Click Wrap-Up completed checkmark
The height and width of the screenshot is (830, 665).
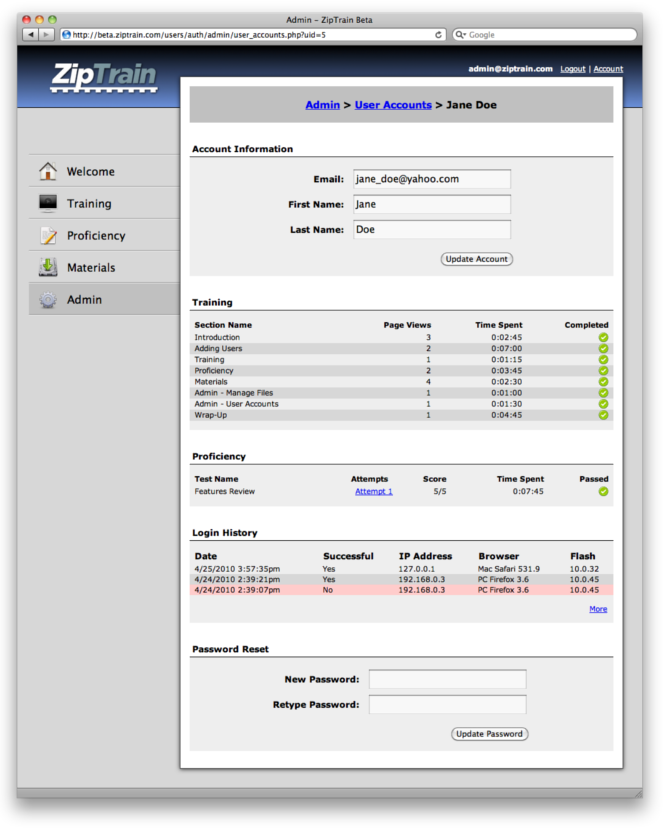603,415
